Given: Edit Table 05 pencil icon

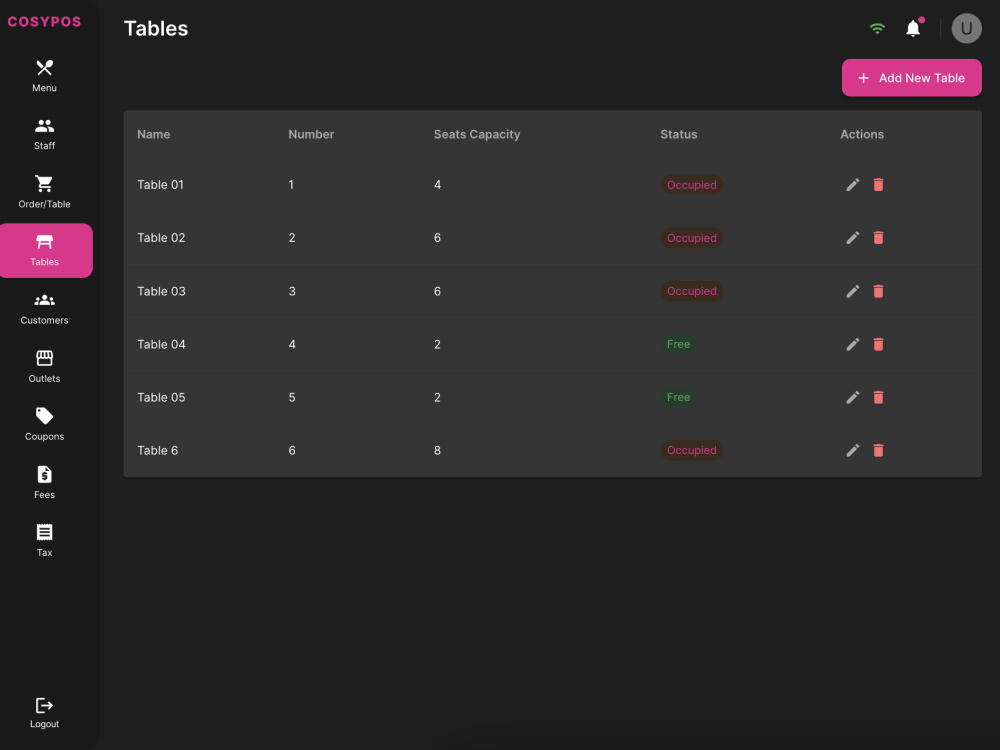Looking at the screenshot, I should [853, 397].
